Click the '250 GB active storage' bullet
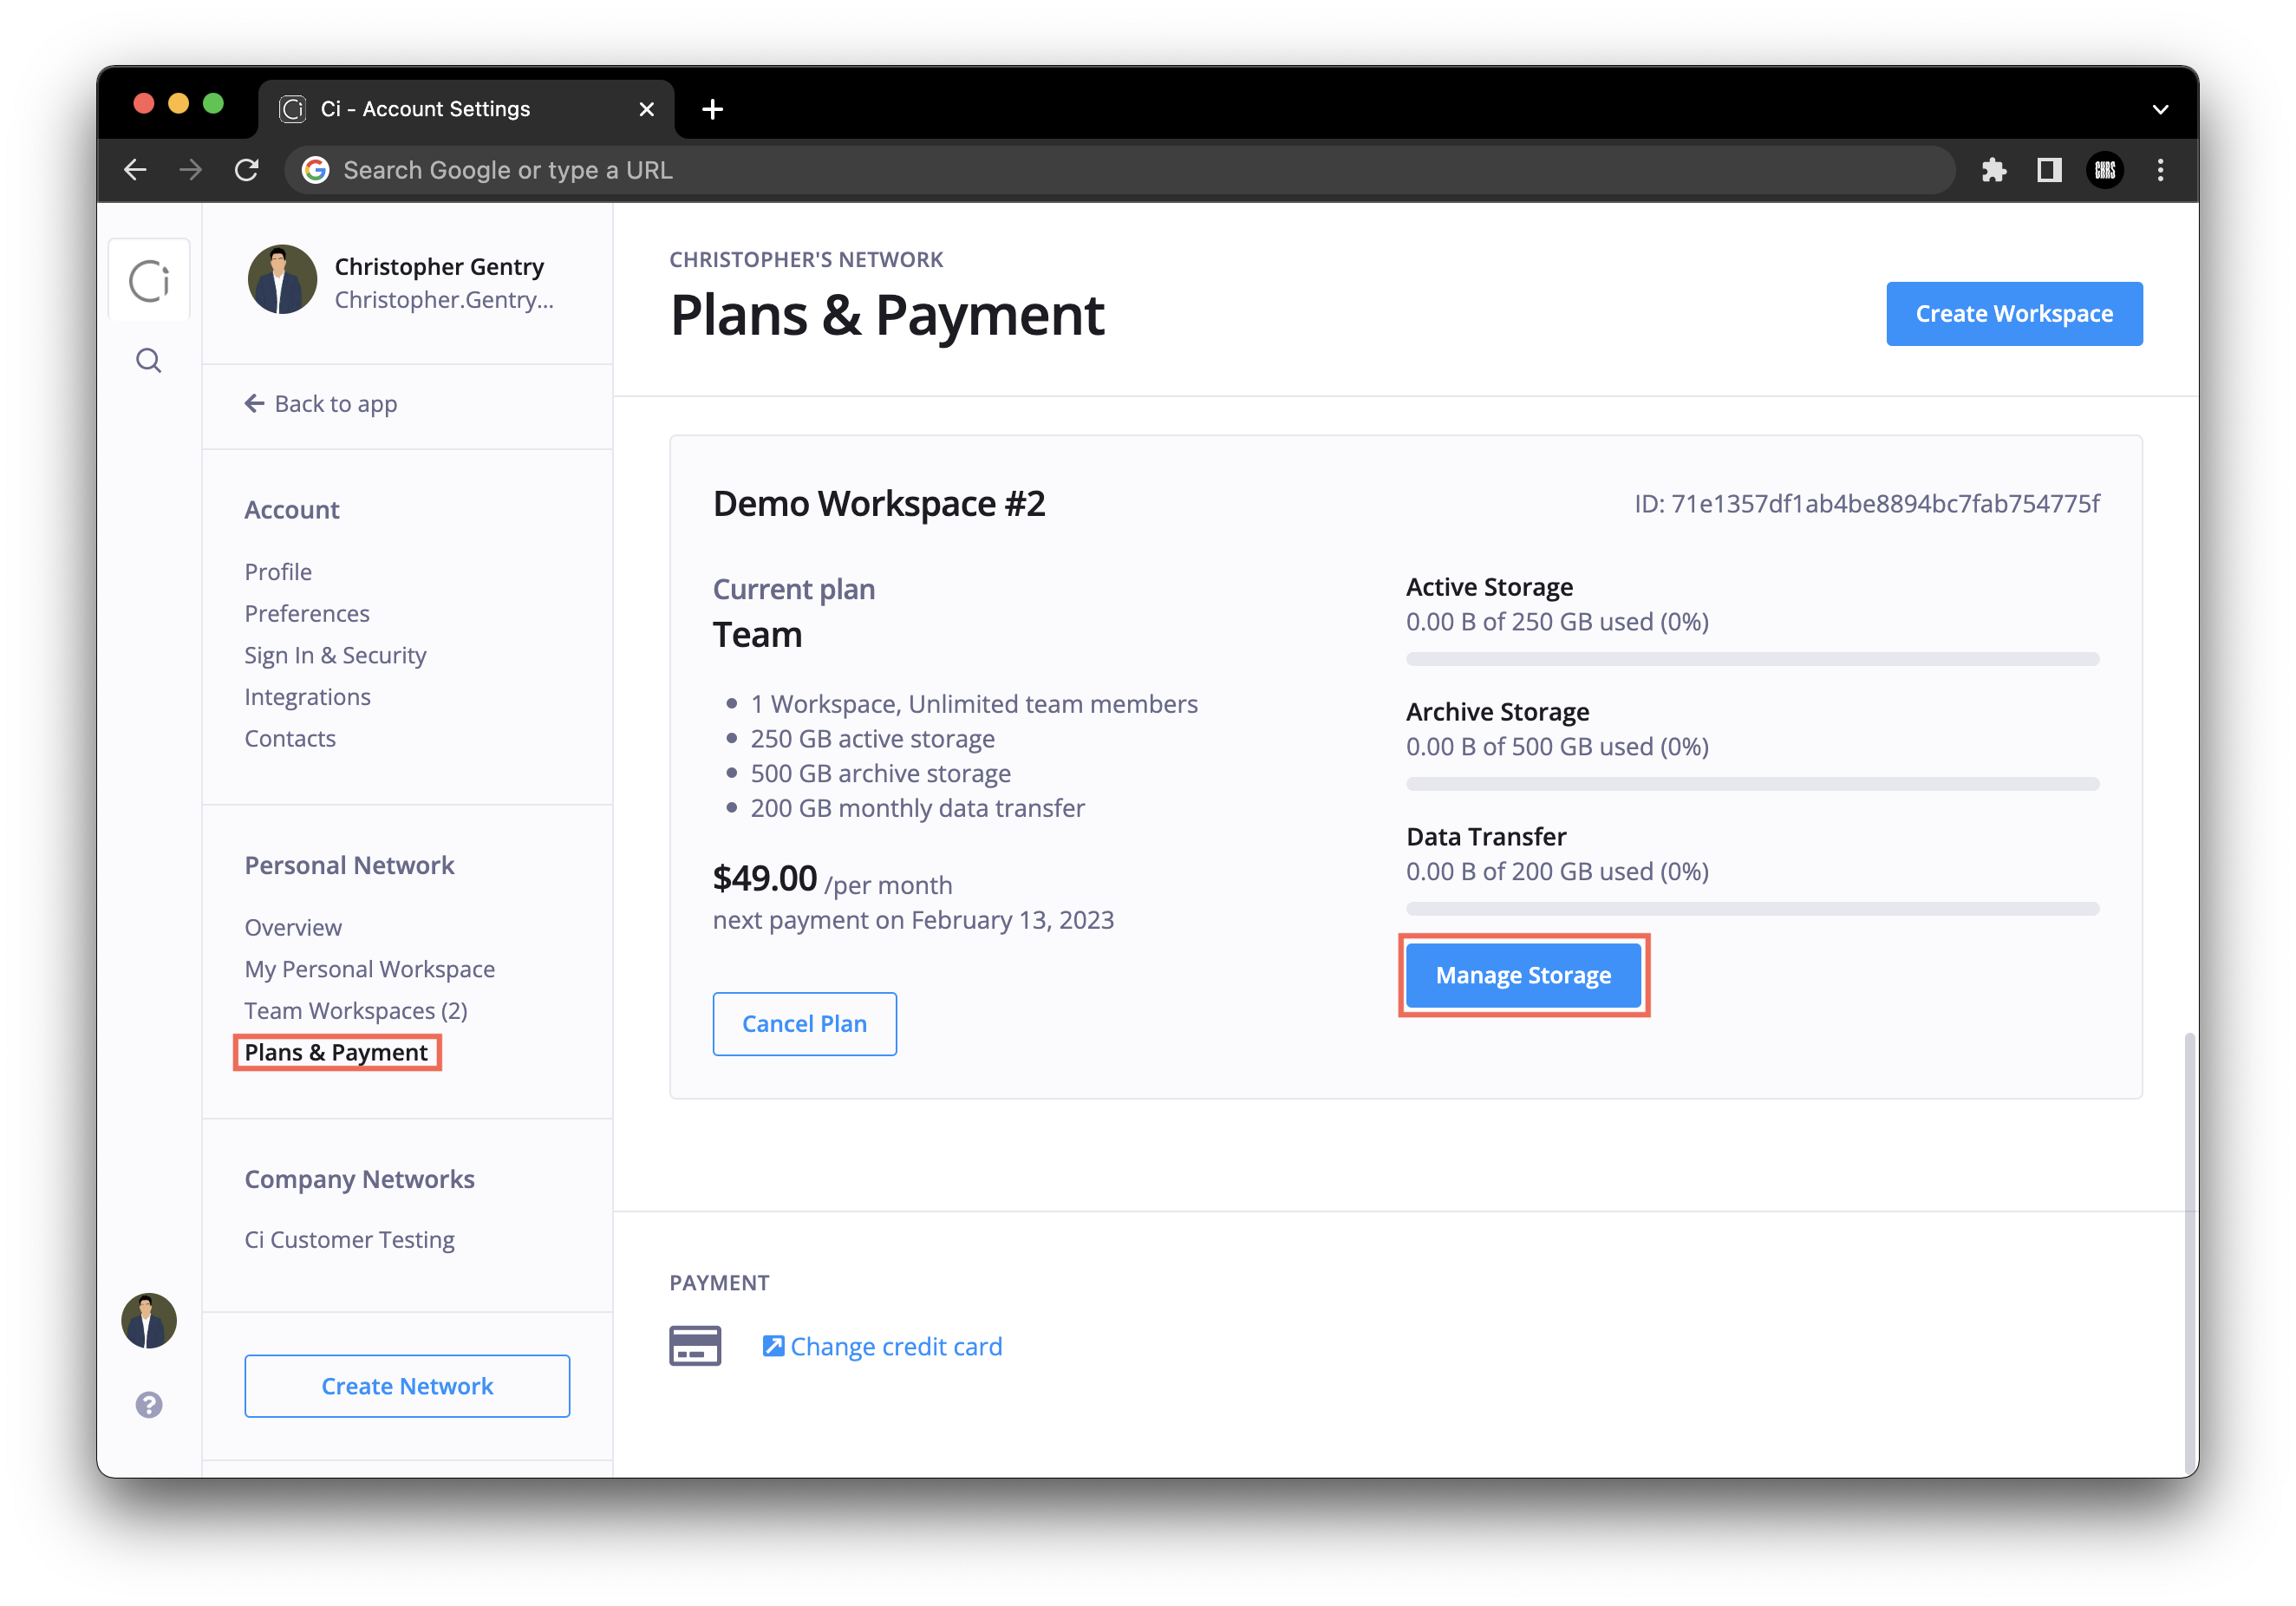 click(873, 739)
